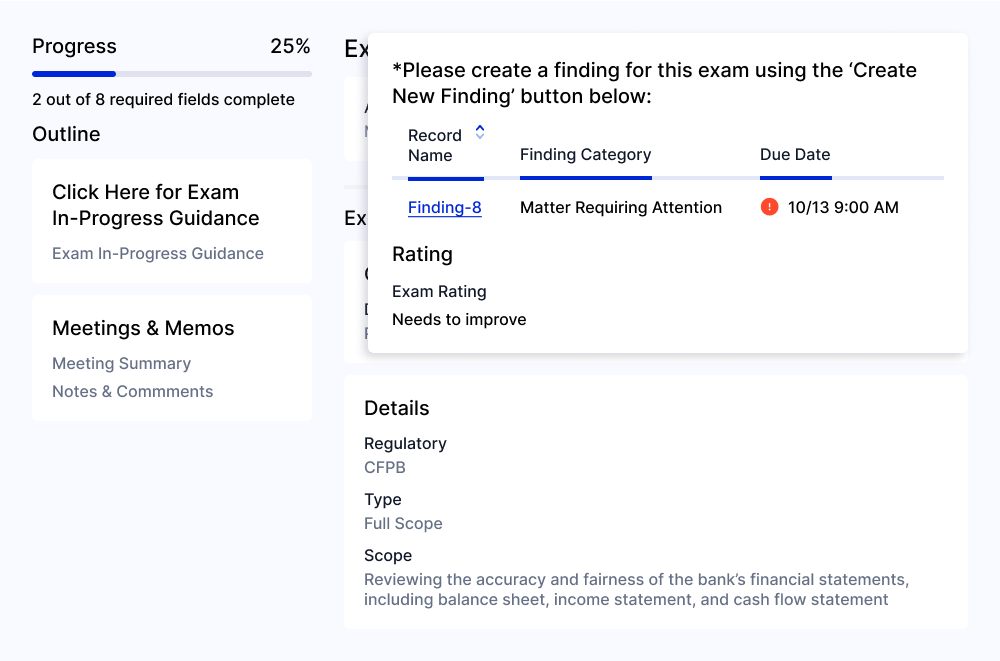Click the 25% progress label

click(x=290, y=46)
